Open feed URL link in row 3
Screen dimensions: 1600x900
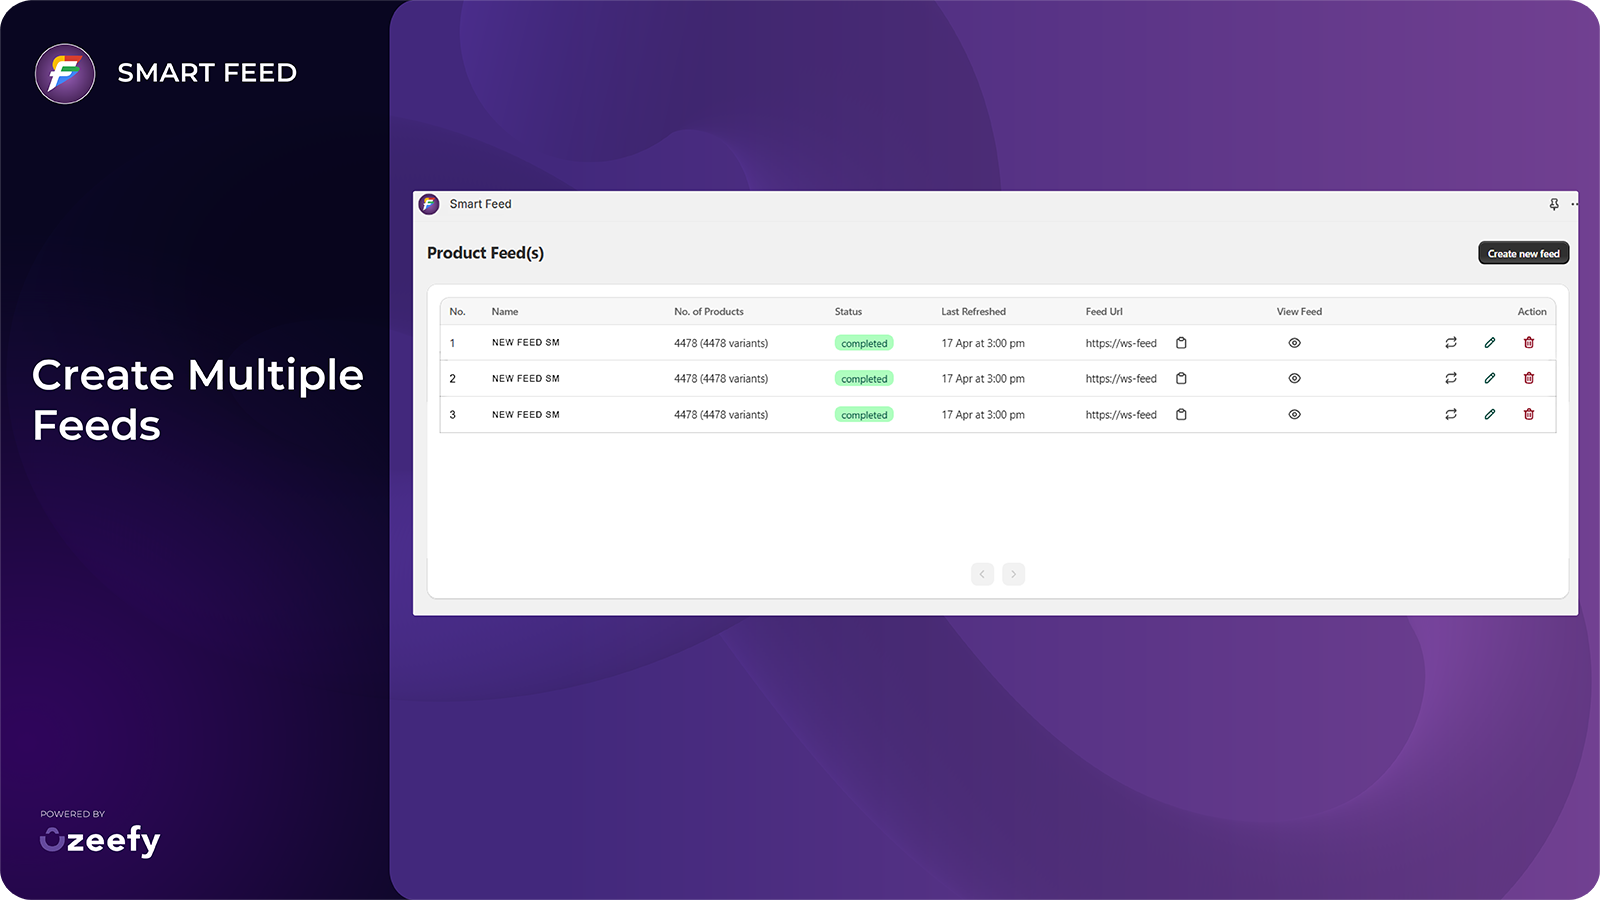pos(1121,416)
